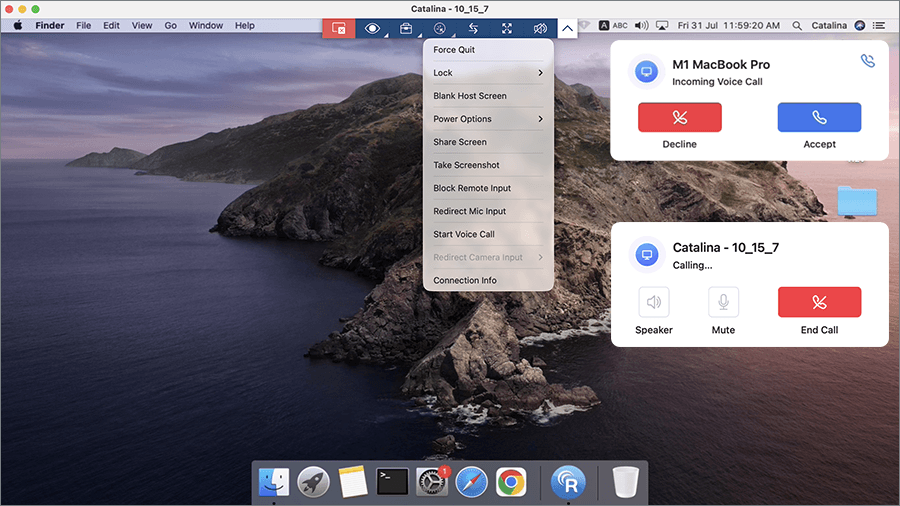This screenshot has height=506, width=900.
Task: Click the ABC input source icon
Action: pos(613,25)
